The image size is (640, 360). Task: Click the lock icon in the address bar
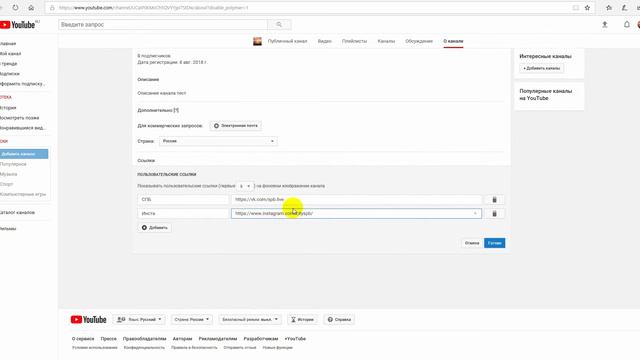pyautogui.click(x=52, y=8)
